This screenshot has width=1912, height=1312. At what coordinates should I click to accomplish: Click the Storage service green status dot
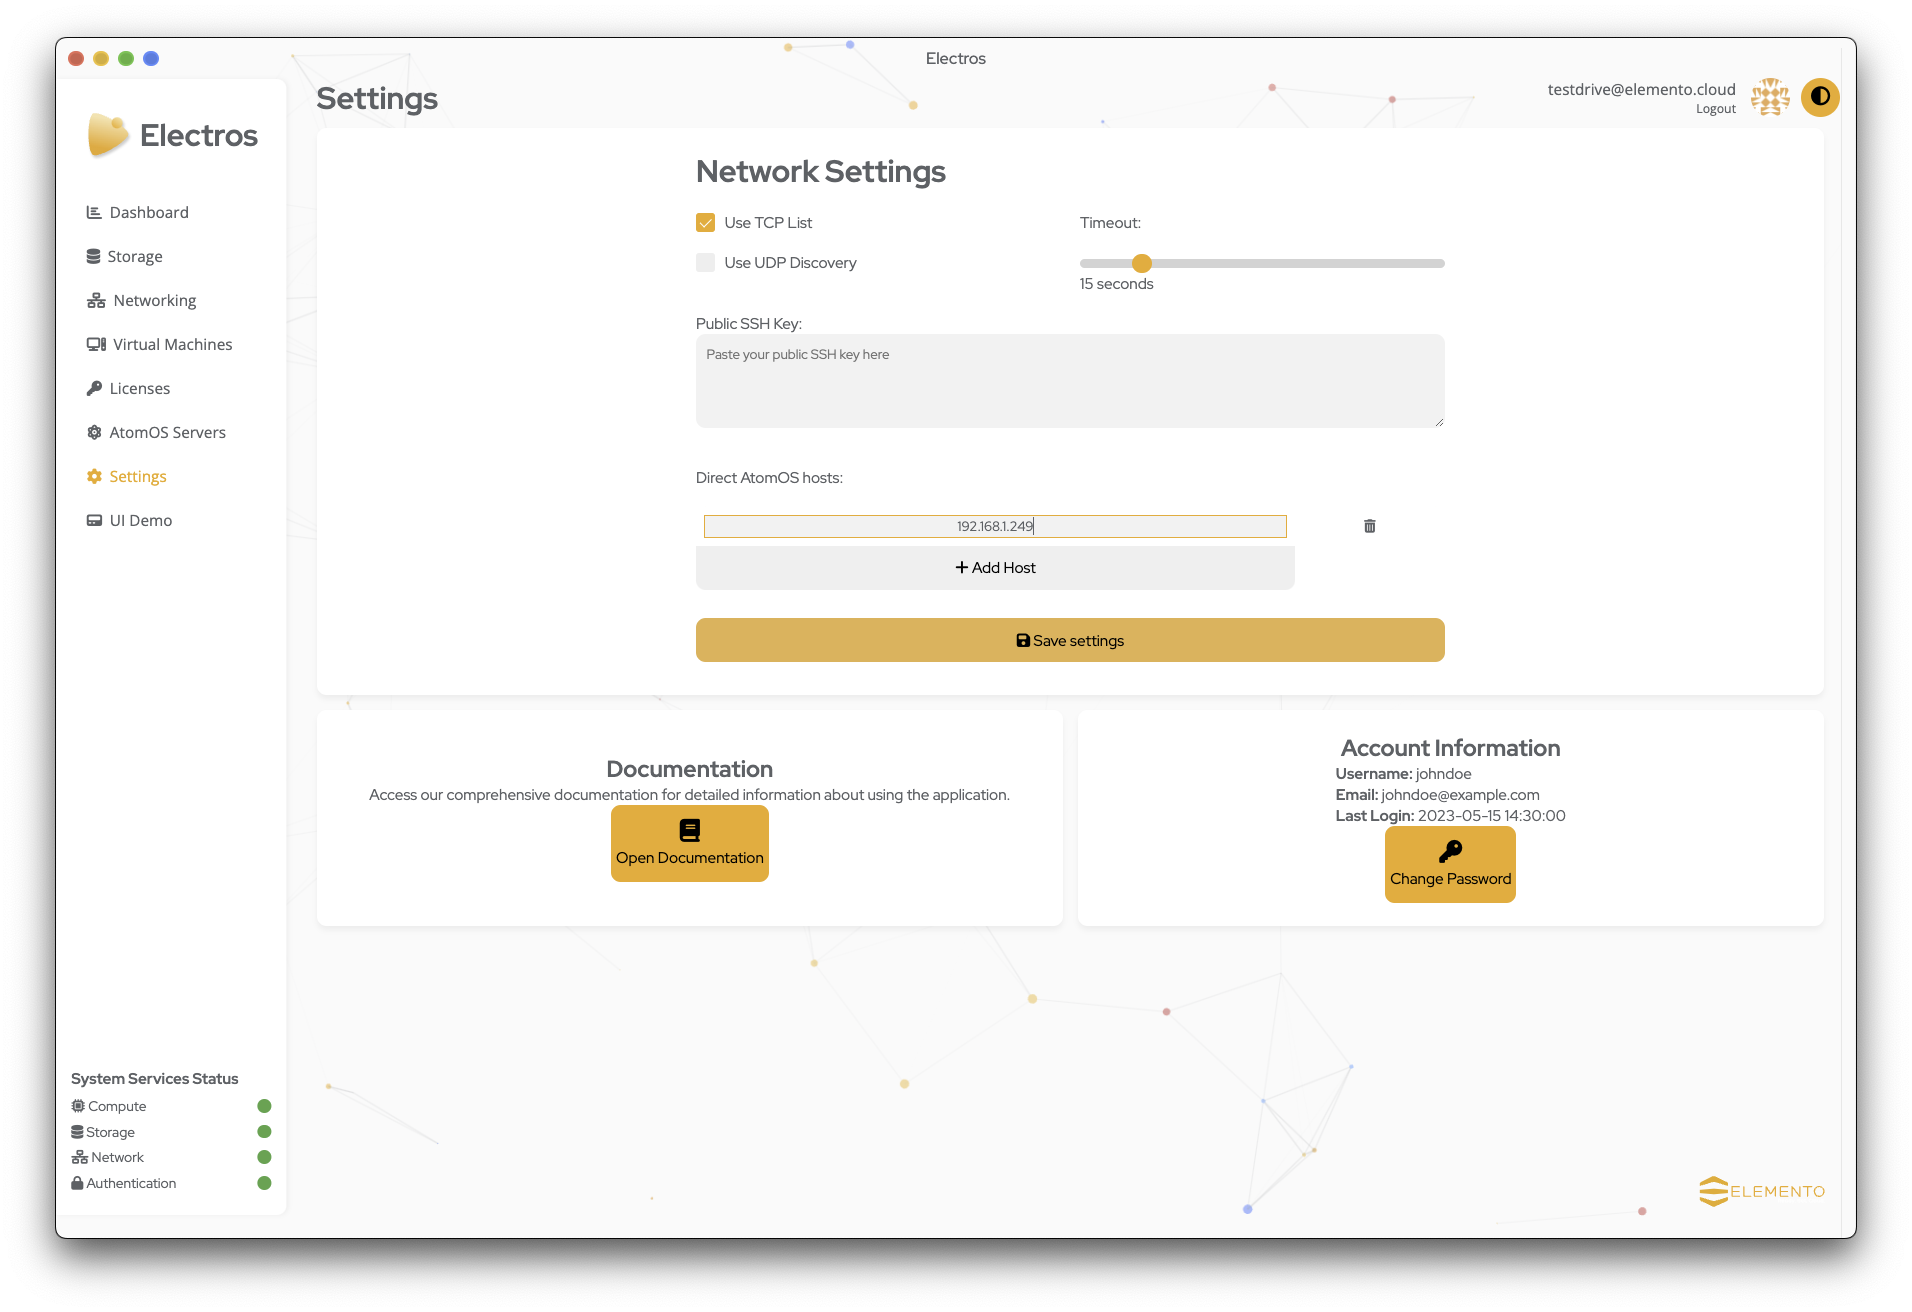click(x=264, y=1132)
